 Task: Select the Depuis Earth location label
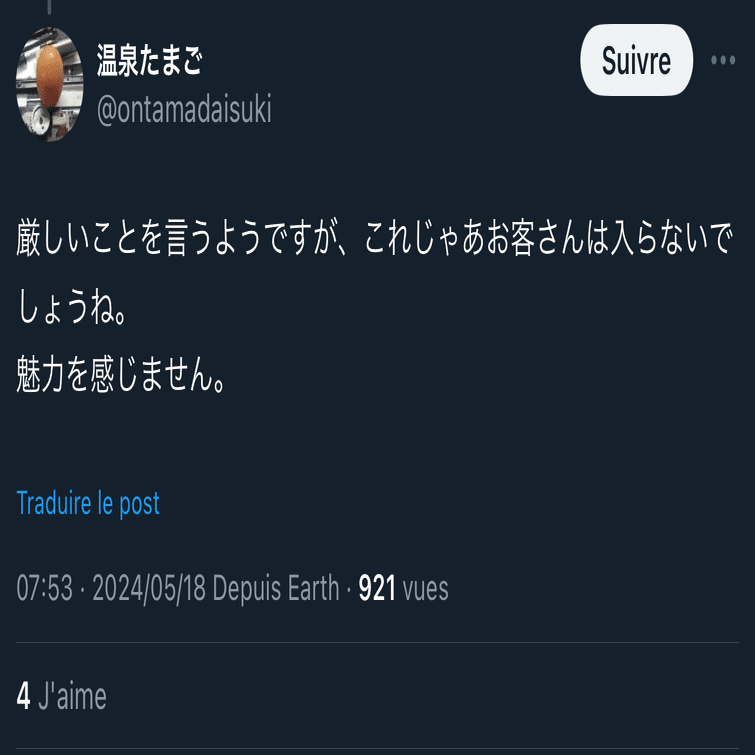[275, 588]
